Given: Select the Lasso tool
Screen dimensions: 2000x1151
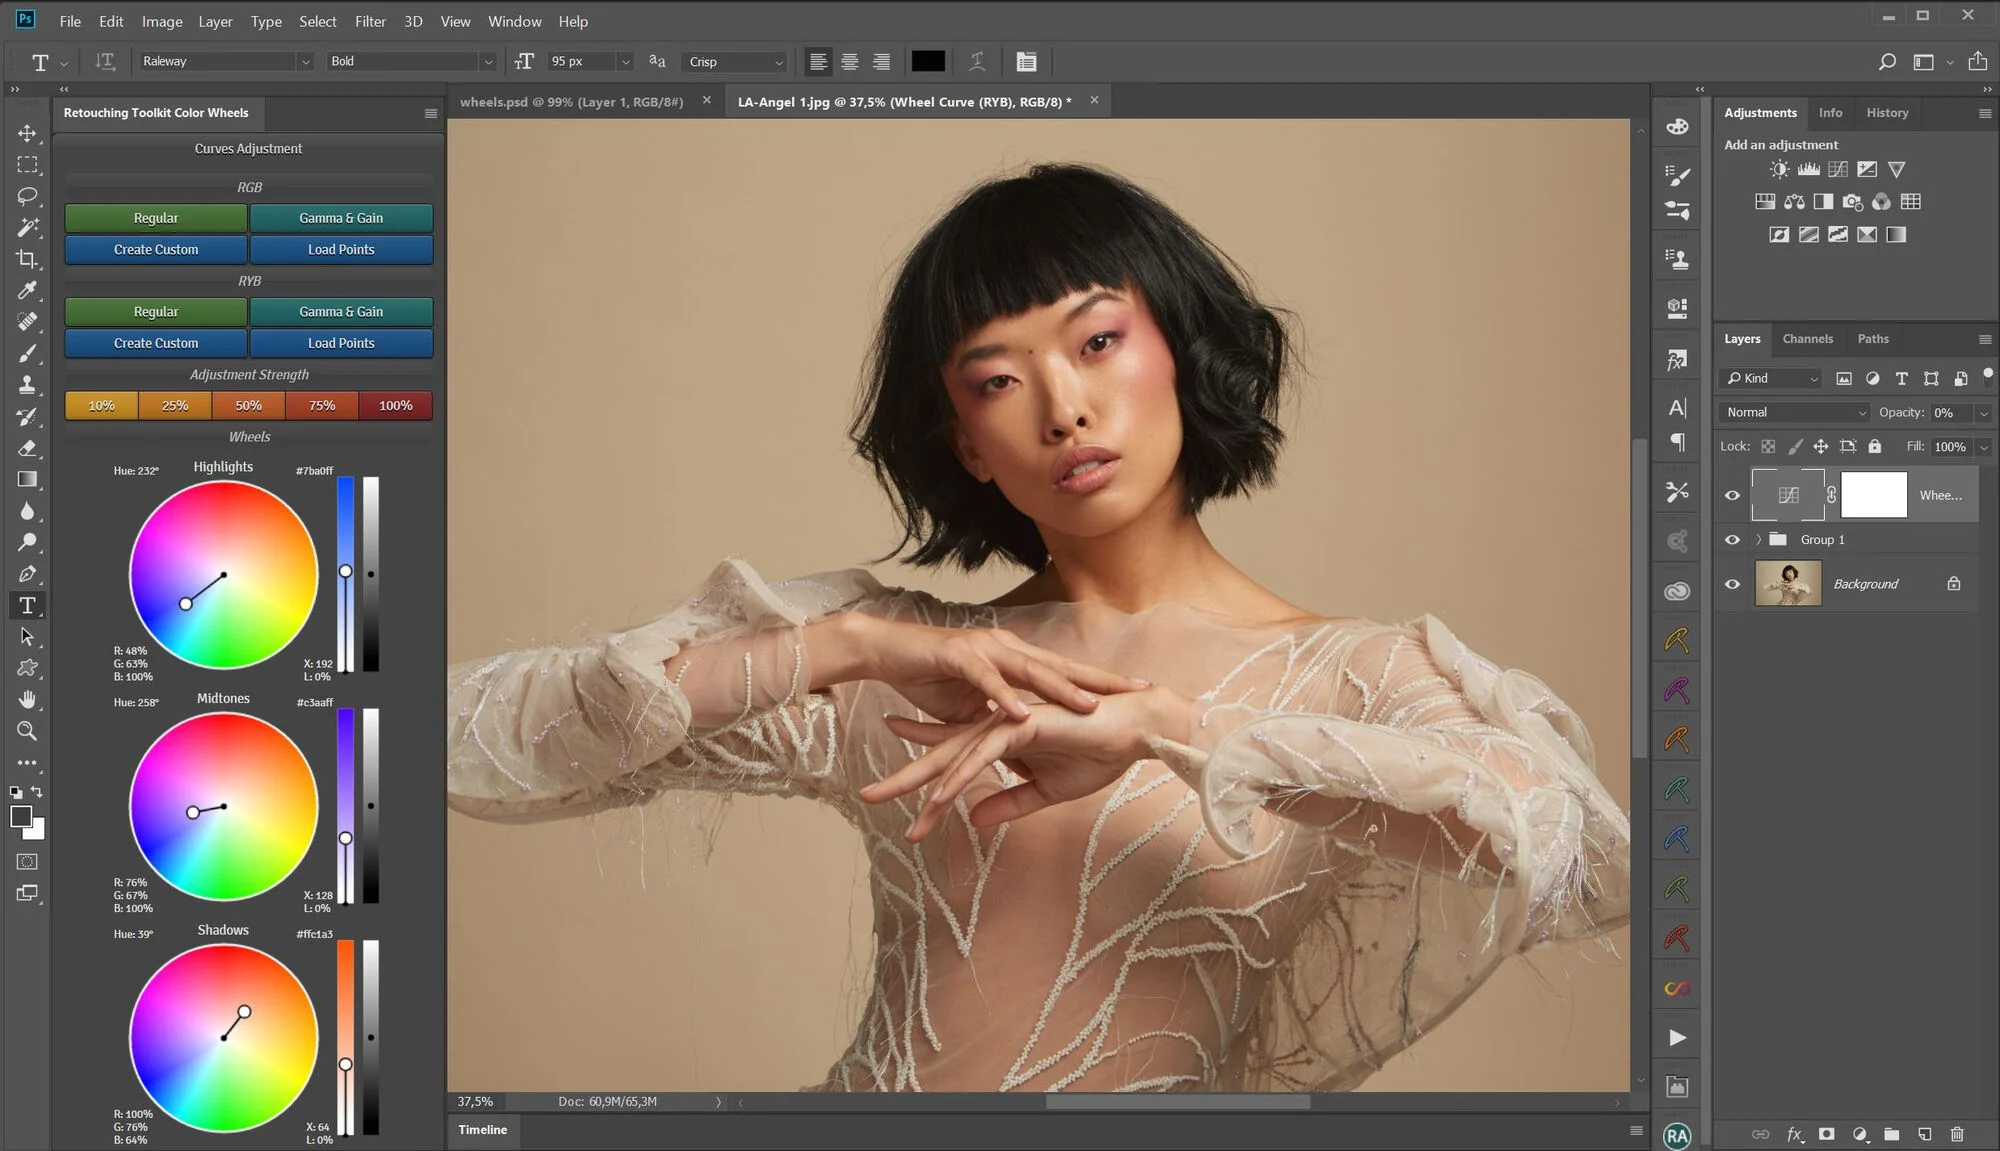Looking at the screenshot, I should [x=28, y=196].
